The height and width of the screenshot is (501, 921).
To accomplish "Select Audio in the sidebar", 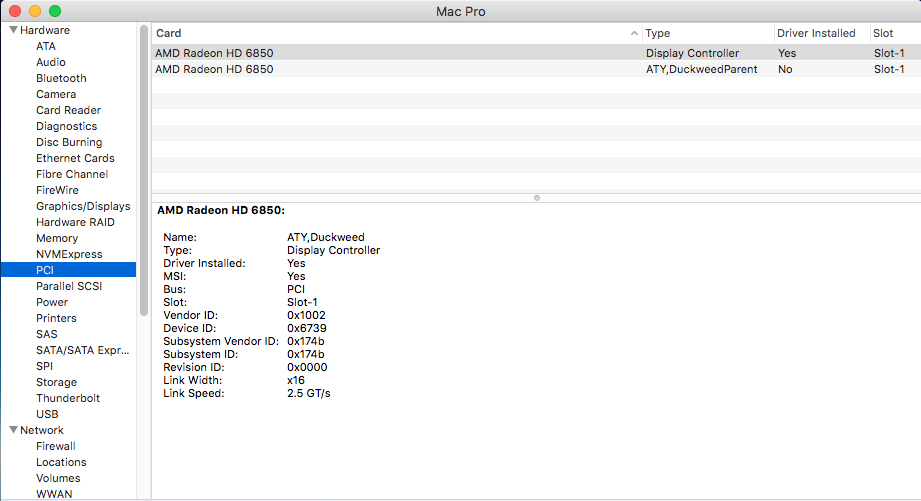I will (51, 62).
